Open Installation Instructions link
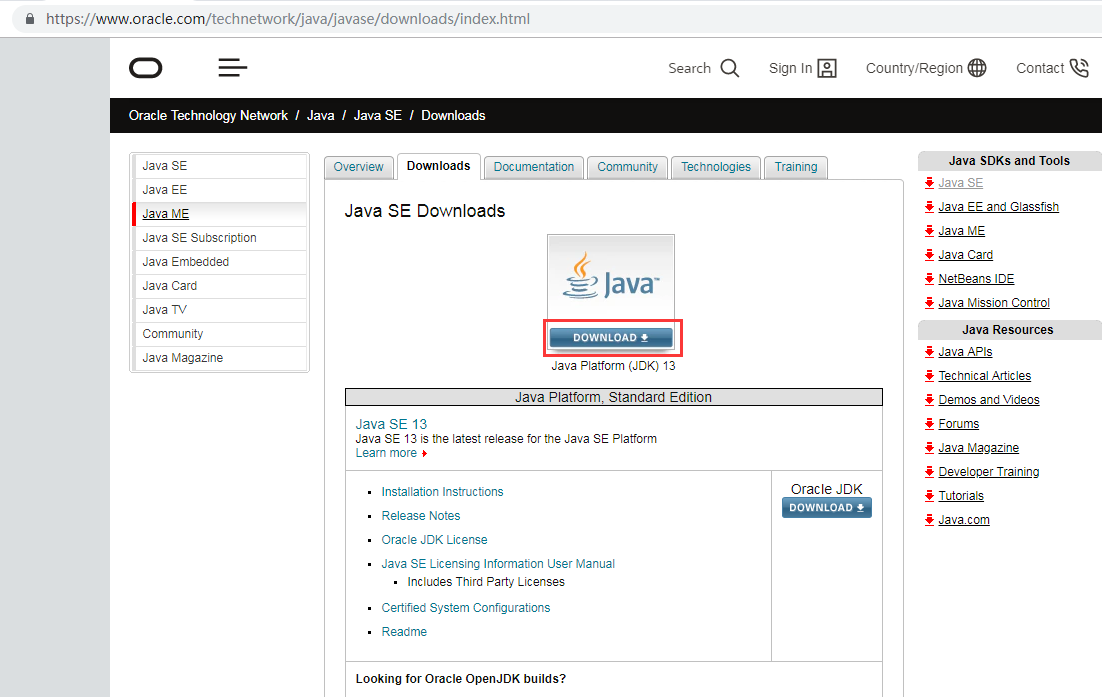 click(442, 492)
